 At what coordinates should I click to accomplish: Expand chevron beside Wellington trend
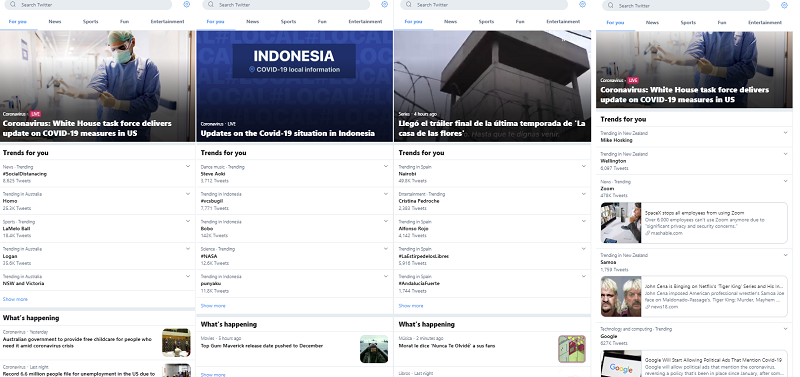pyautogui.click(x=786, y=154)
